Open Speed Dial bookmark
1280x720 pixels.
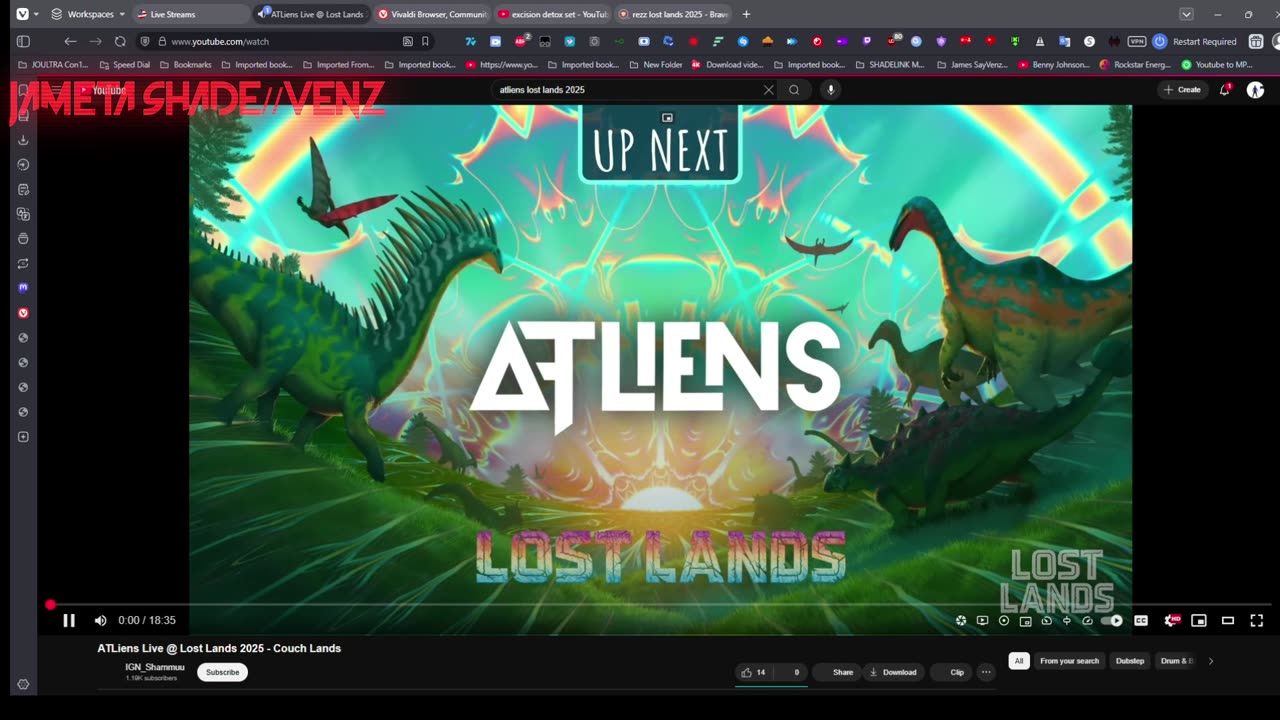tap(124, 65)
